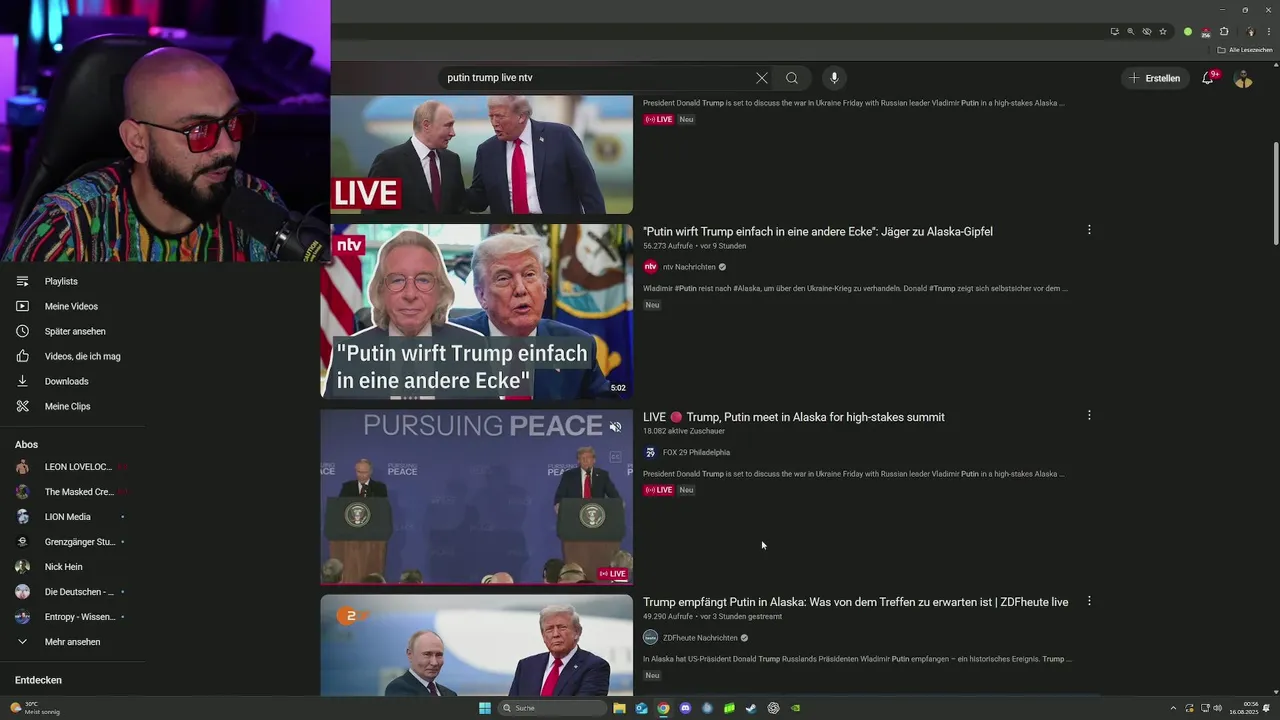
Task: Bookmark page with the star icon
Action: [1163, 32]
